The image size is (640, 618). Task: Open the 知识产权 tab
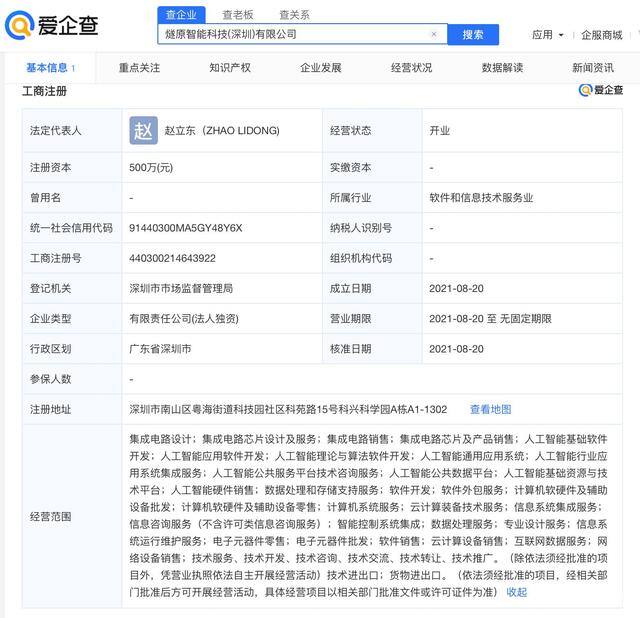coord(230,68)
